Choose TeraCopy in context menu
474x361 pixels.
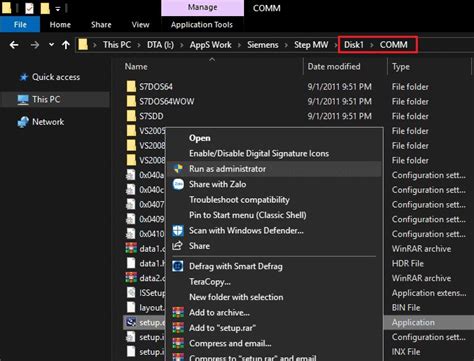coord(210,282)
